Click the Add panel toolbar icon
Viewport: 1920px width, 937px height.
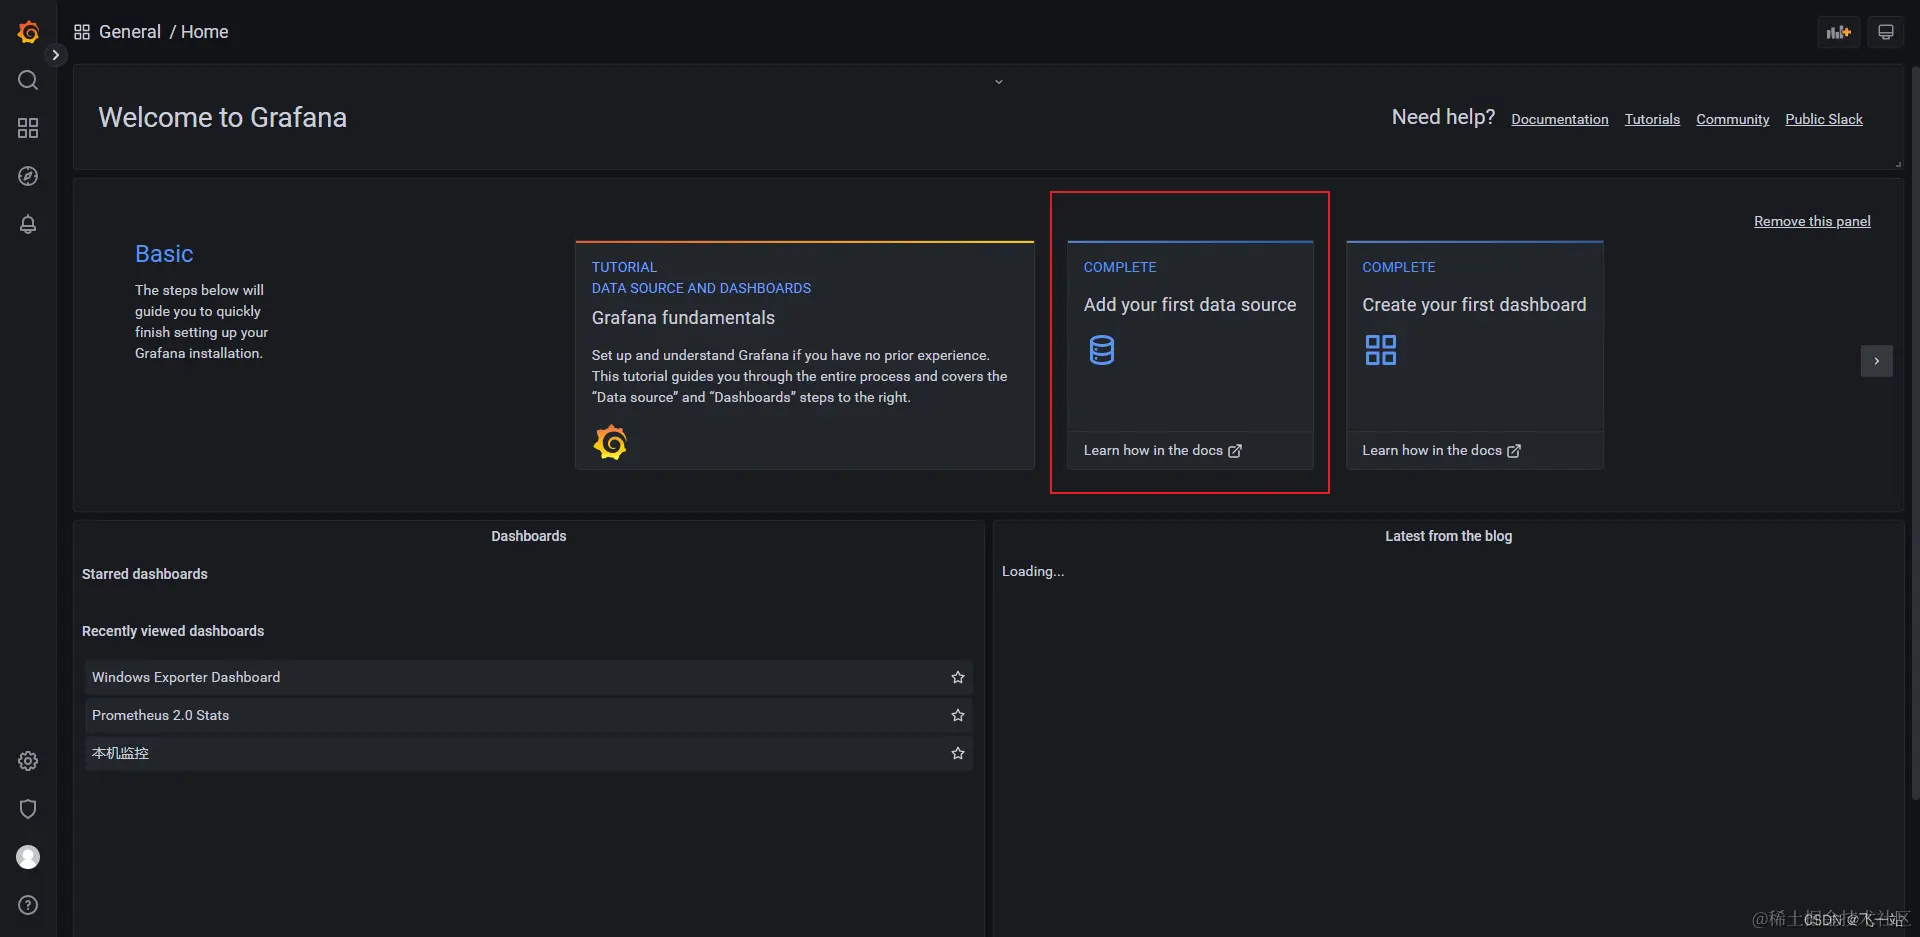pos(1838,32)
